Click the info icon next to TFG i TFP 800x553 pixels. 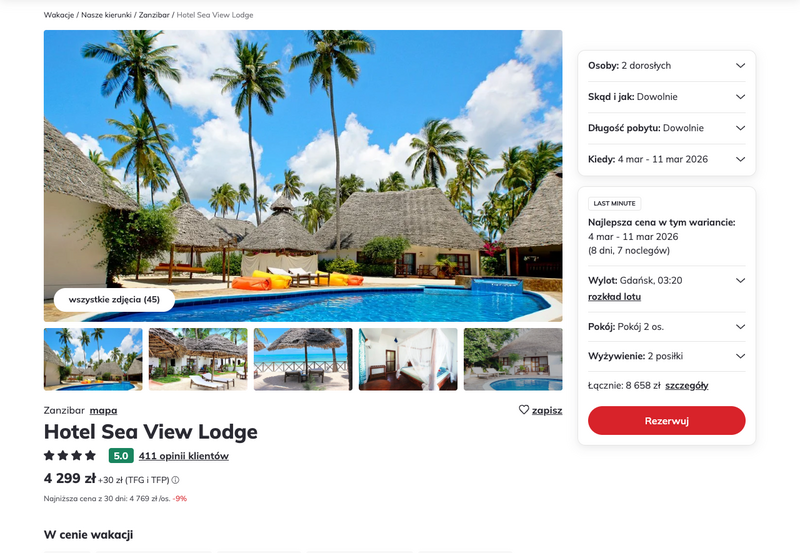pyautogui.click(x=176, y=480)
